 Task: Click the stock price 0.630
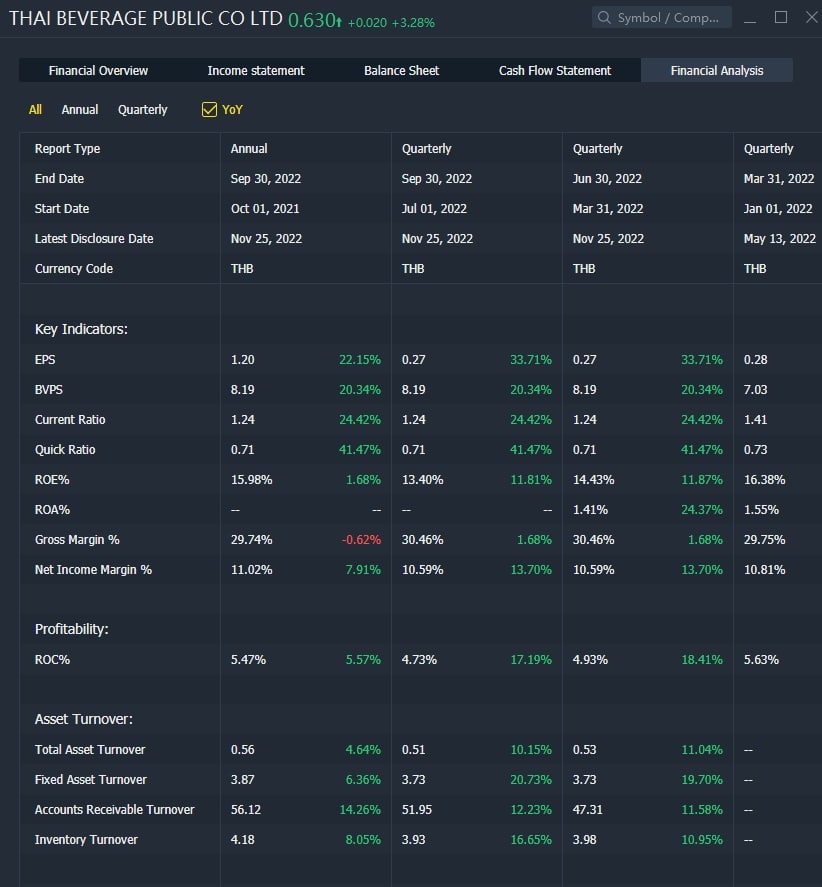coord(312,20)
